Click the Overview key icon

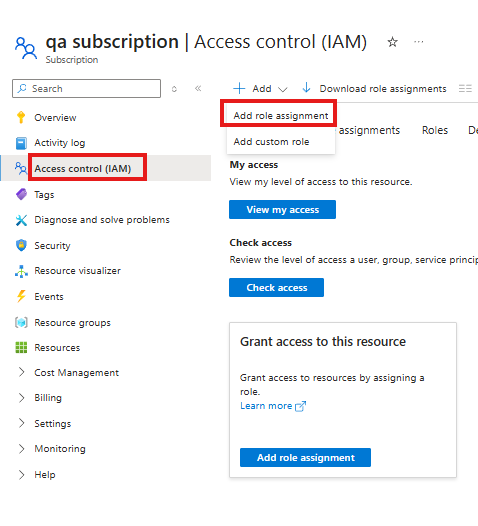[21, 117]
